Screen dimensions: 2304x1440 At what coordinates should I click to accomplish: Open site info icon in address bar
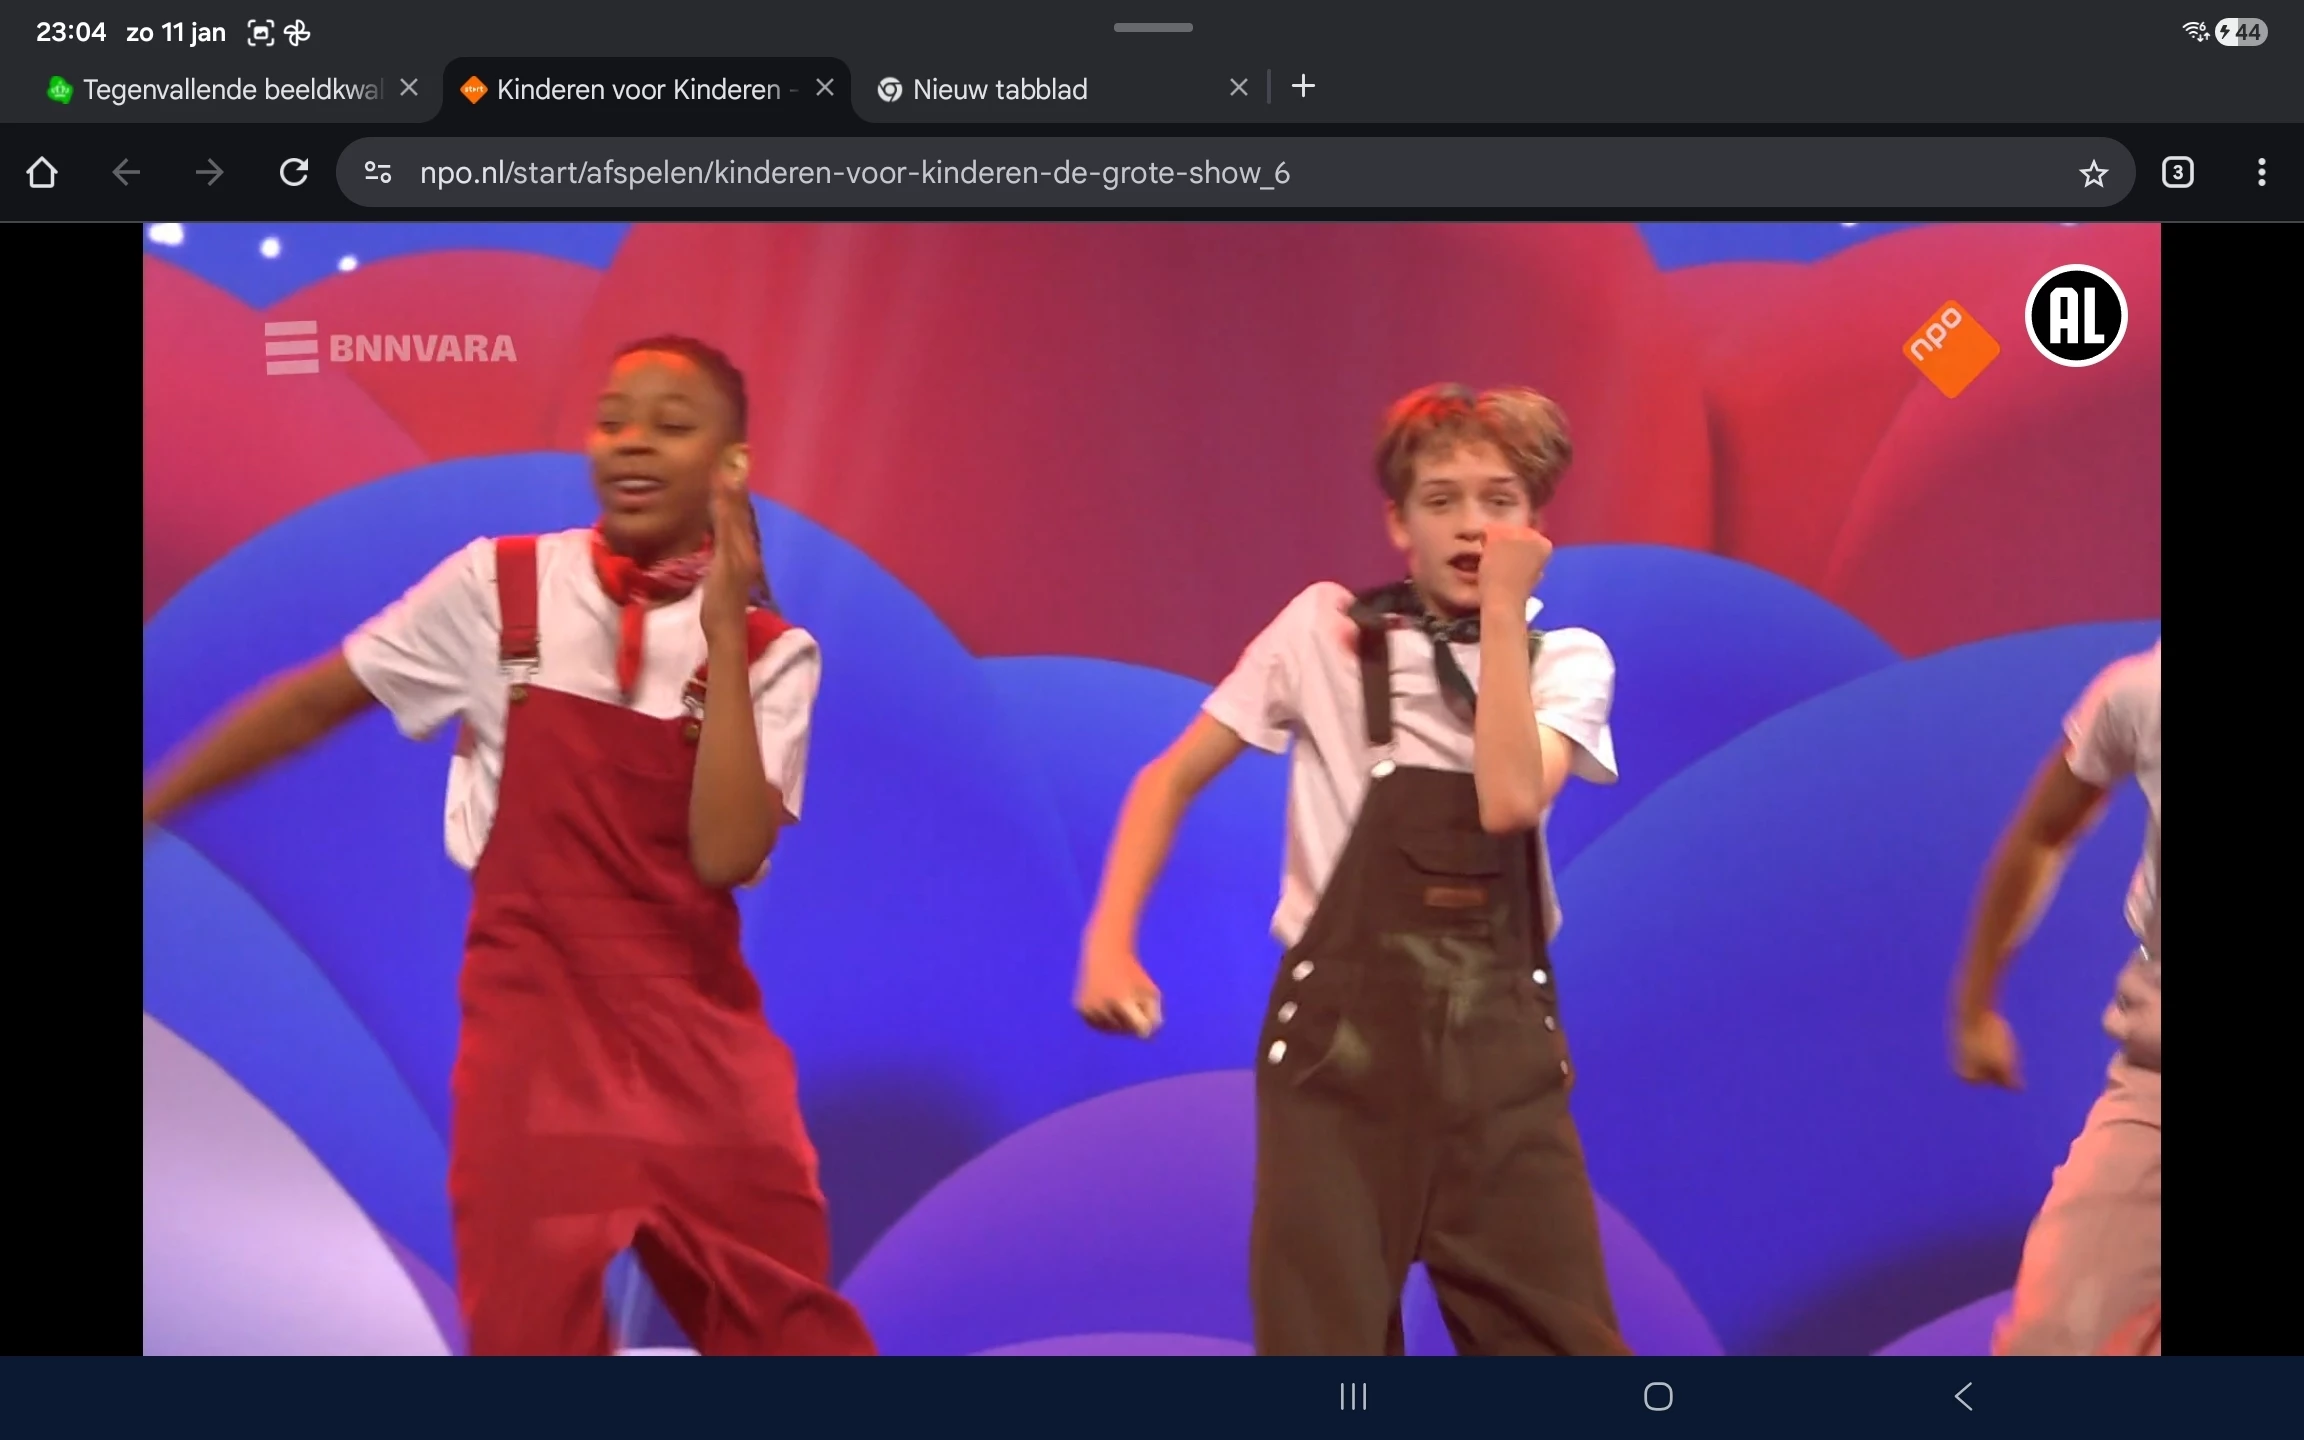click(378, 173)
